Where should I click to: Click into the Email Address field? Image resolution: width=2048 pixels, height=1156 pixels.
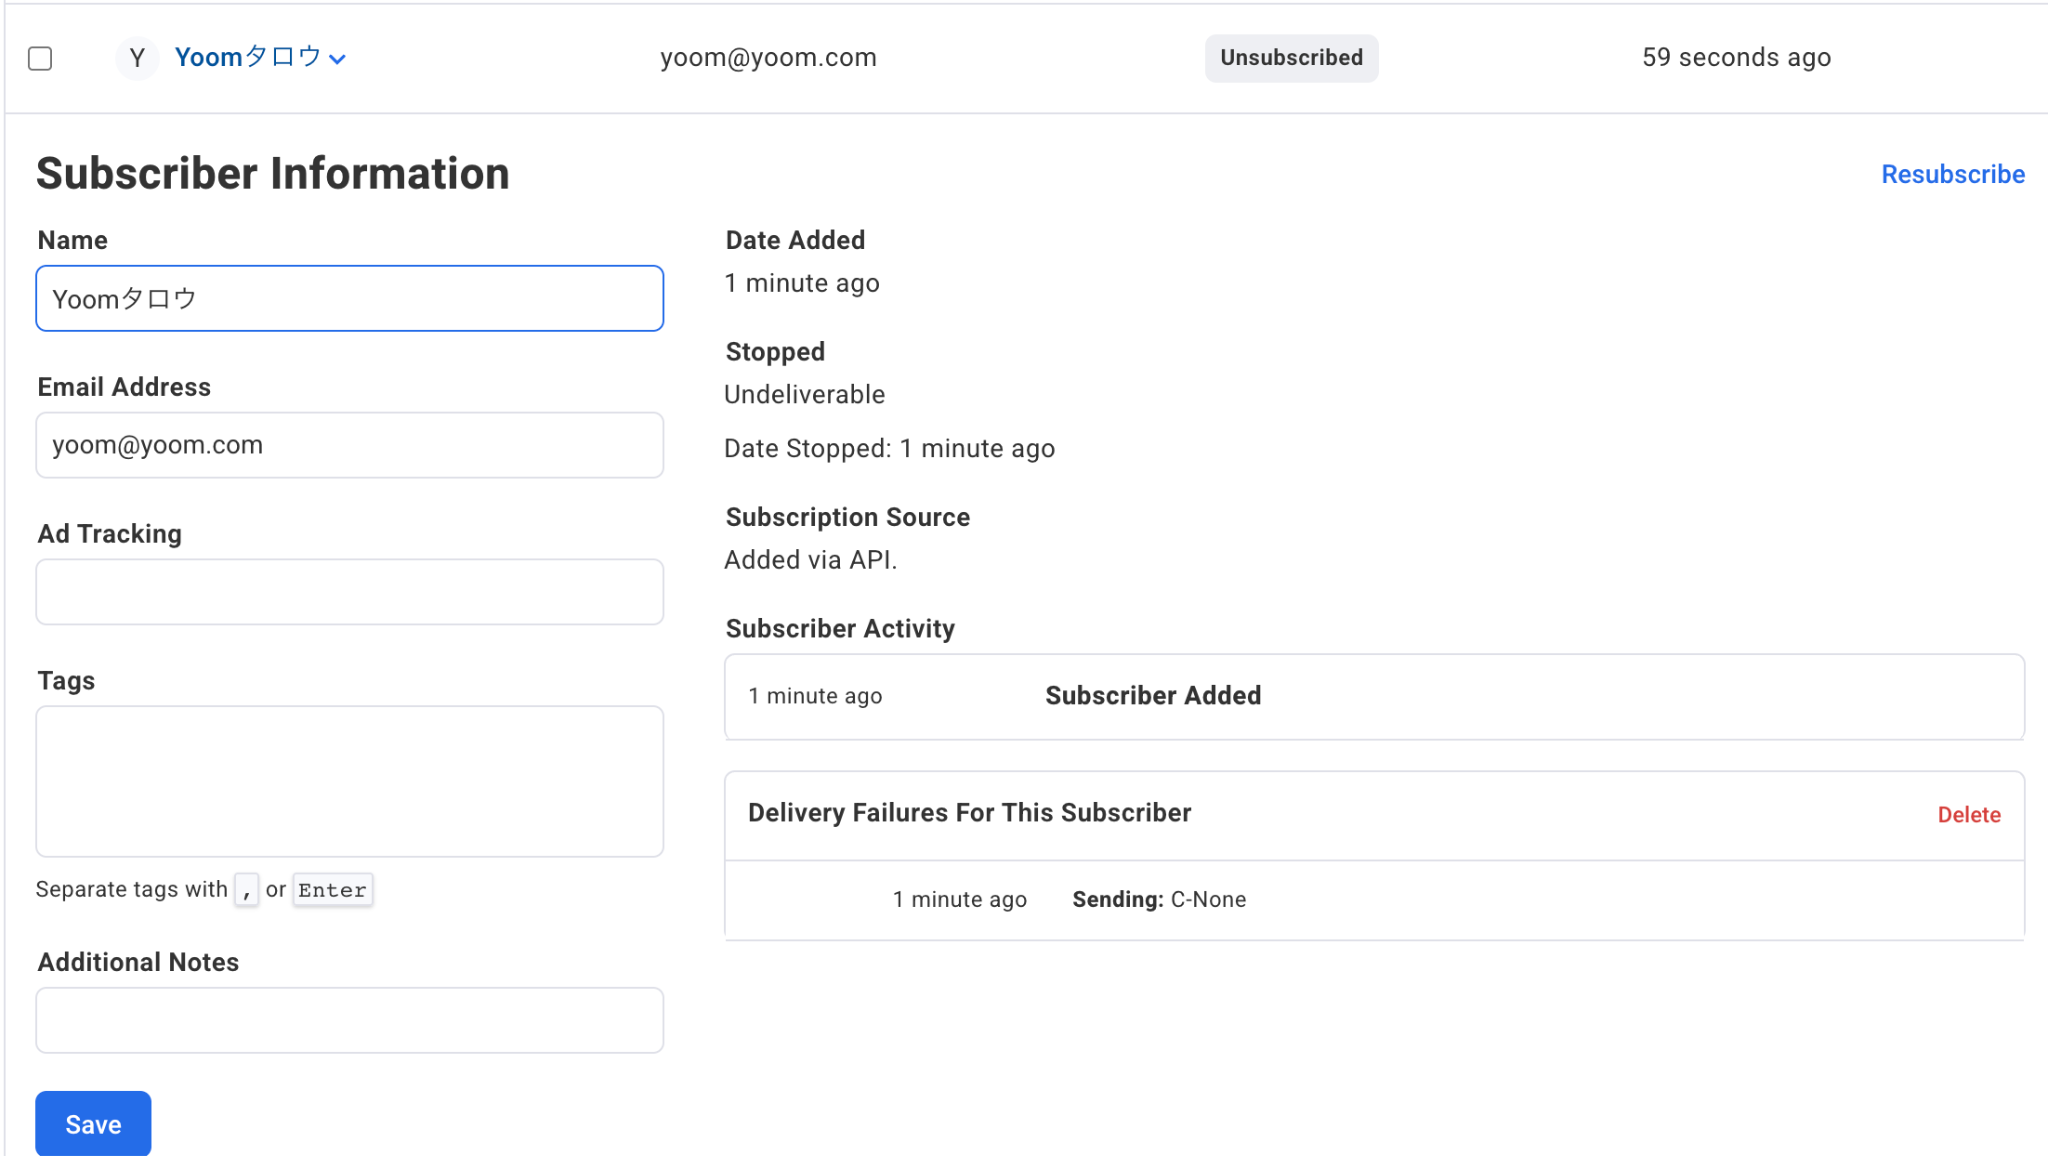[349, 445]
